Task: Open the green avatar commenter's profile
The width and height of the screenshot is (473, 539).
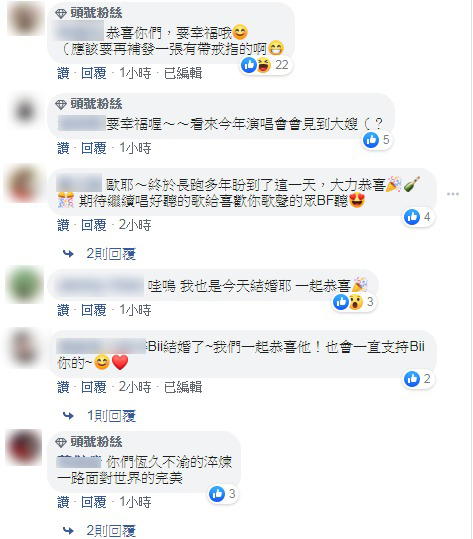Action: 24,285
